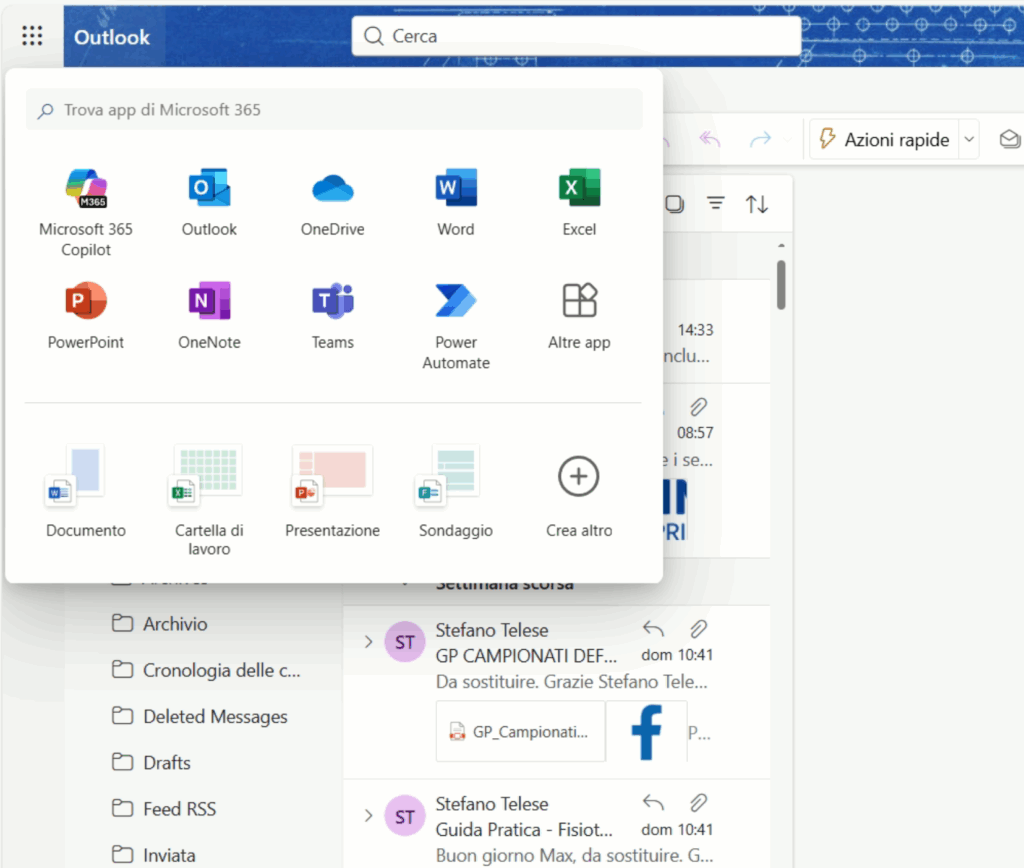
Task: Click the Trova app di Microsoft 365 field
Action: (334, 110)
